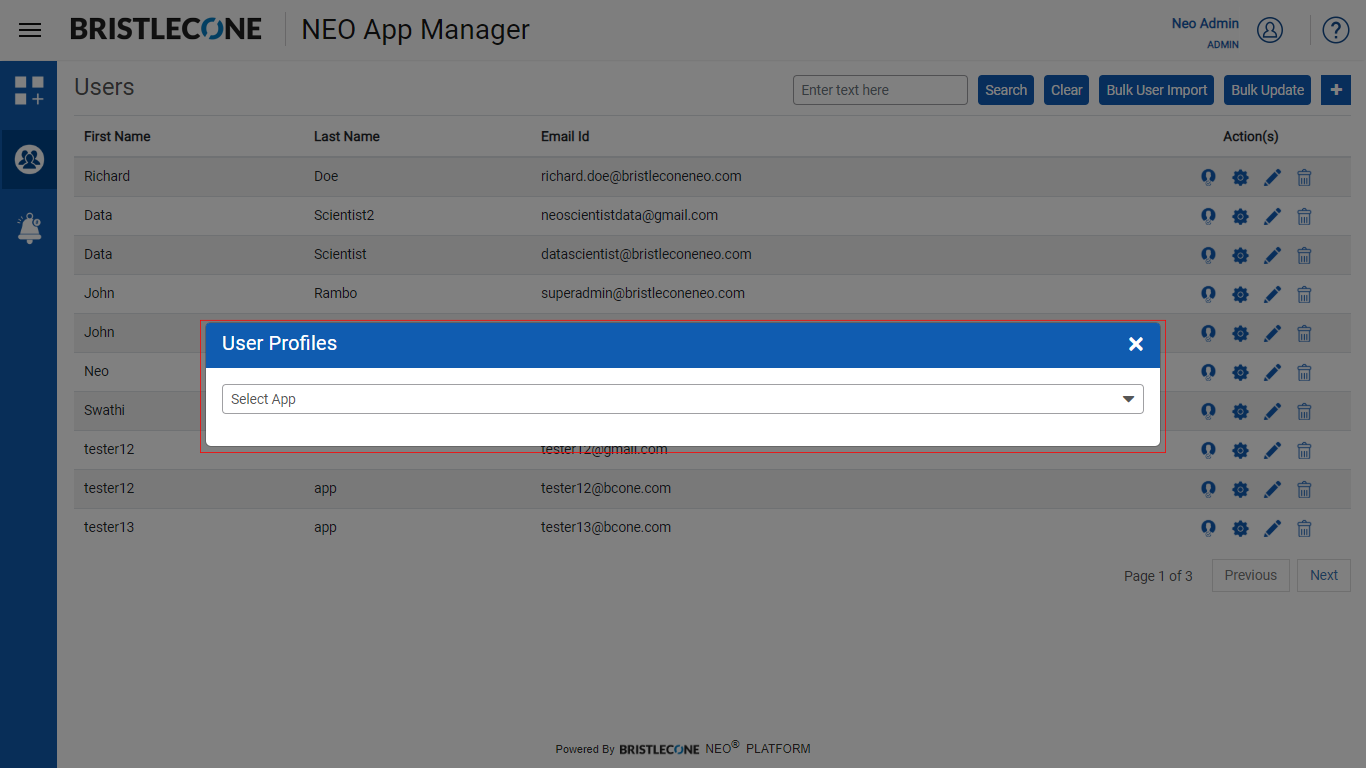Click the Email Id column header
The width and height of the screenshot is (1366, 768).
(565, 136)
